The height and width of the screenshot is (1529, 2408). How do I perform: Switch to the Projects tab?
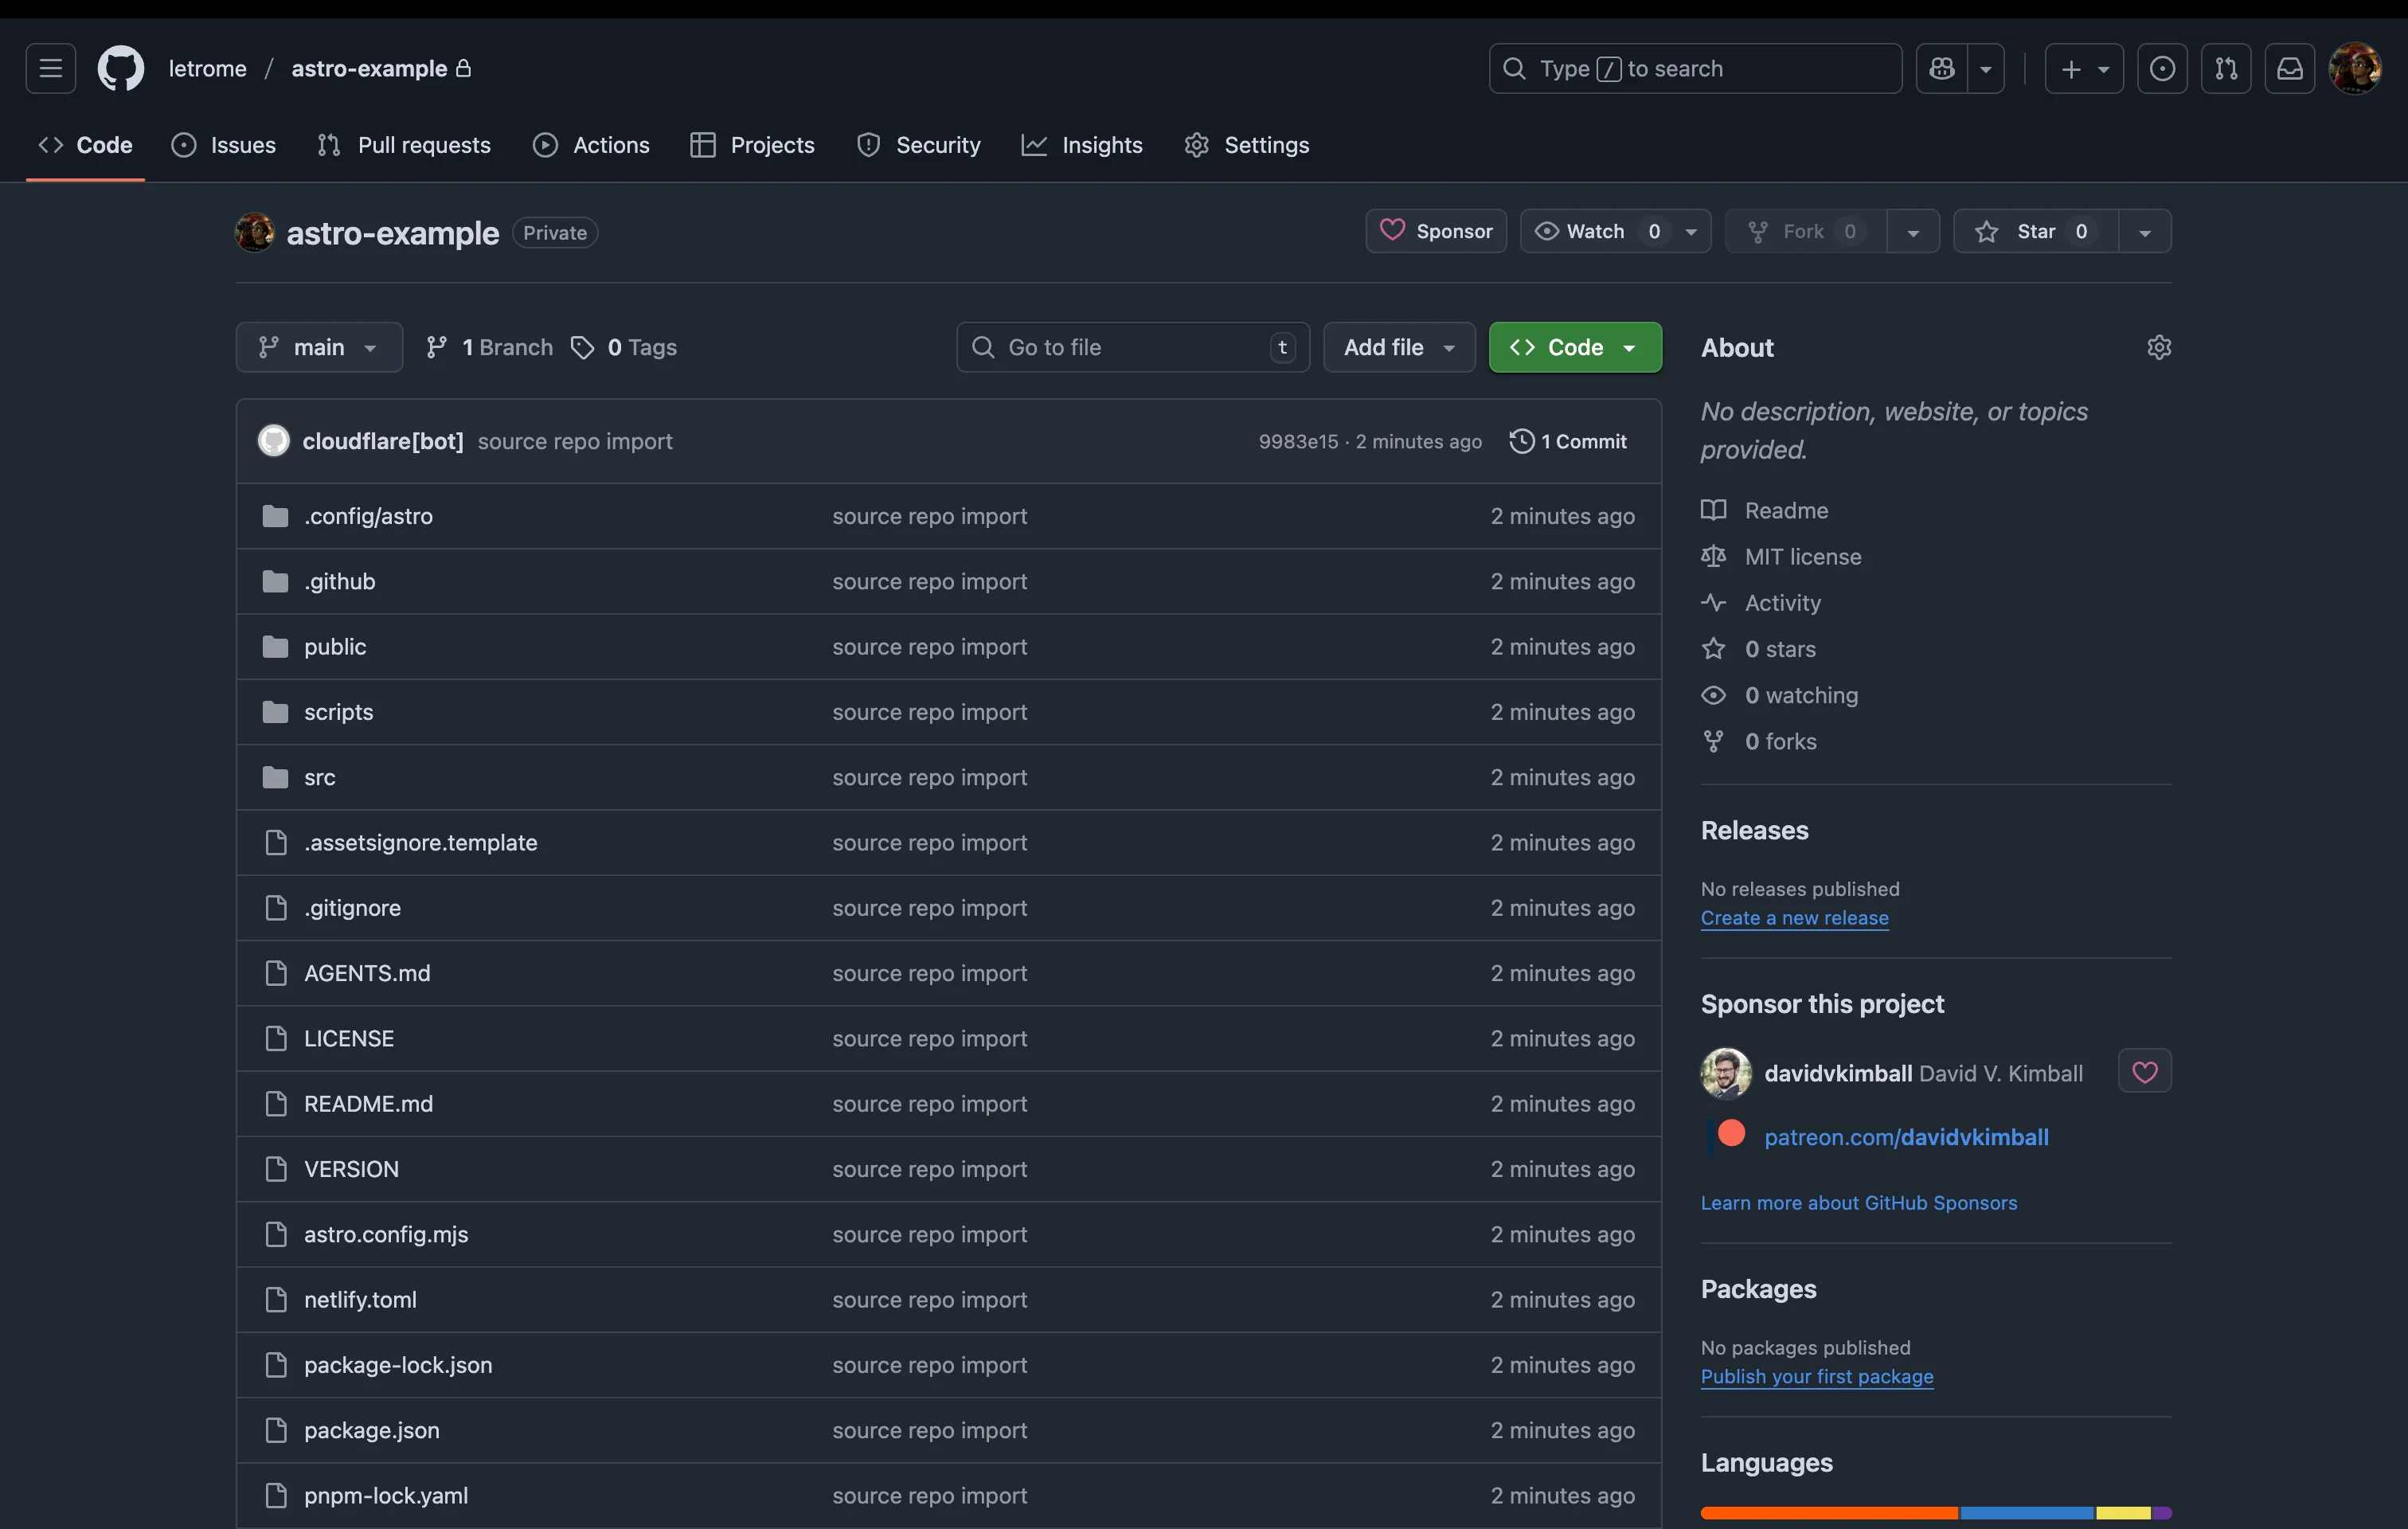[753, 145]
